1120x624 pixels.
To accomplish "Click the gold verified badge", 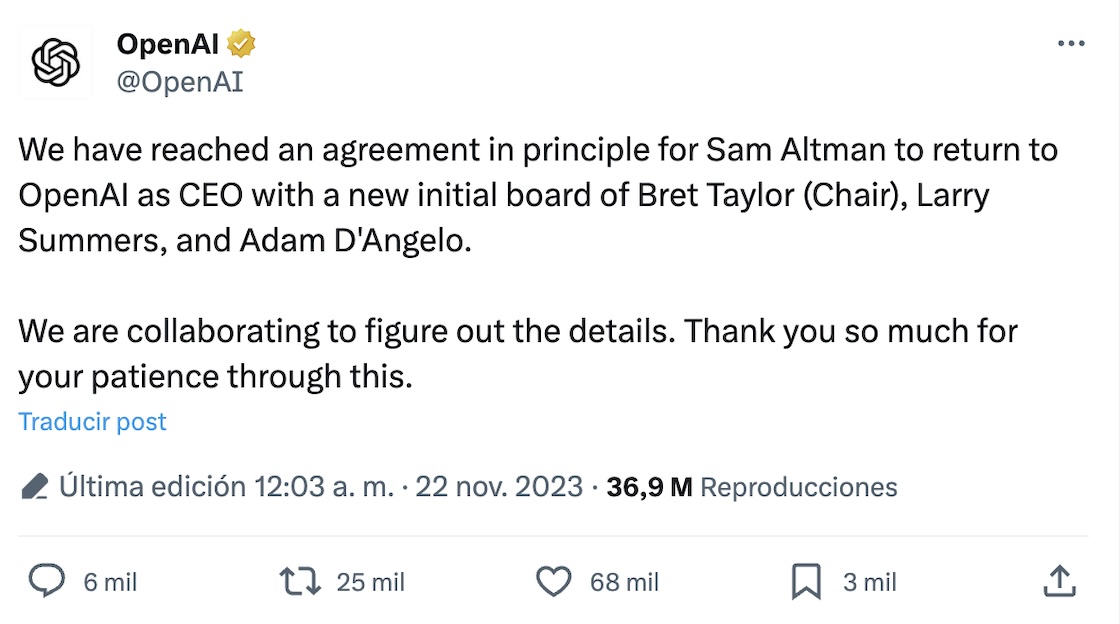I will coord(242,44).
